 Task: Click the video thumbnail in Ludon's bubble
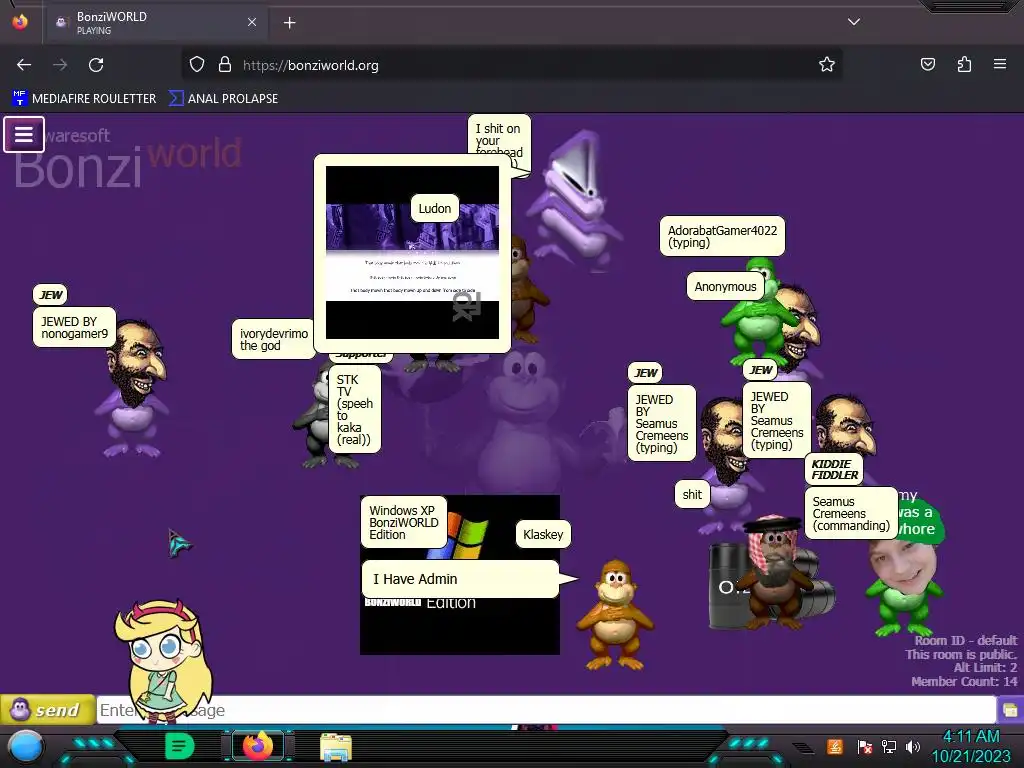(x=412, y=252)
